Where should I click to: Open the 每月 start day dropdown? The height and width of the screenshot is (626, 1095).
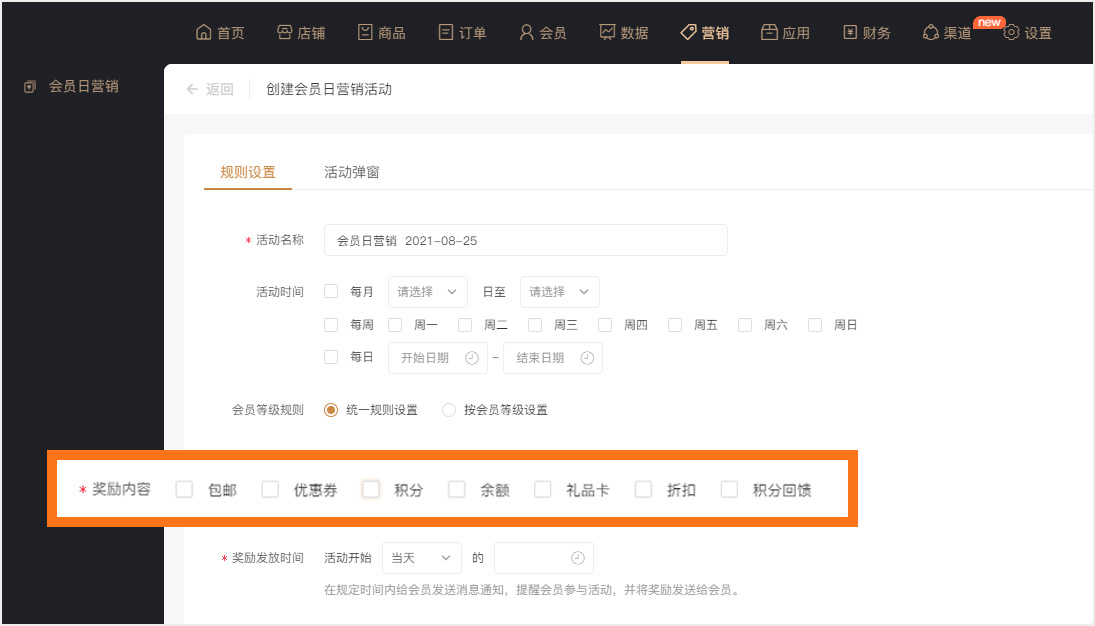click(427, 292)
